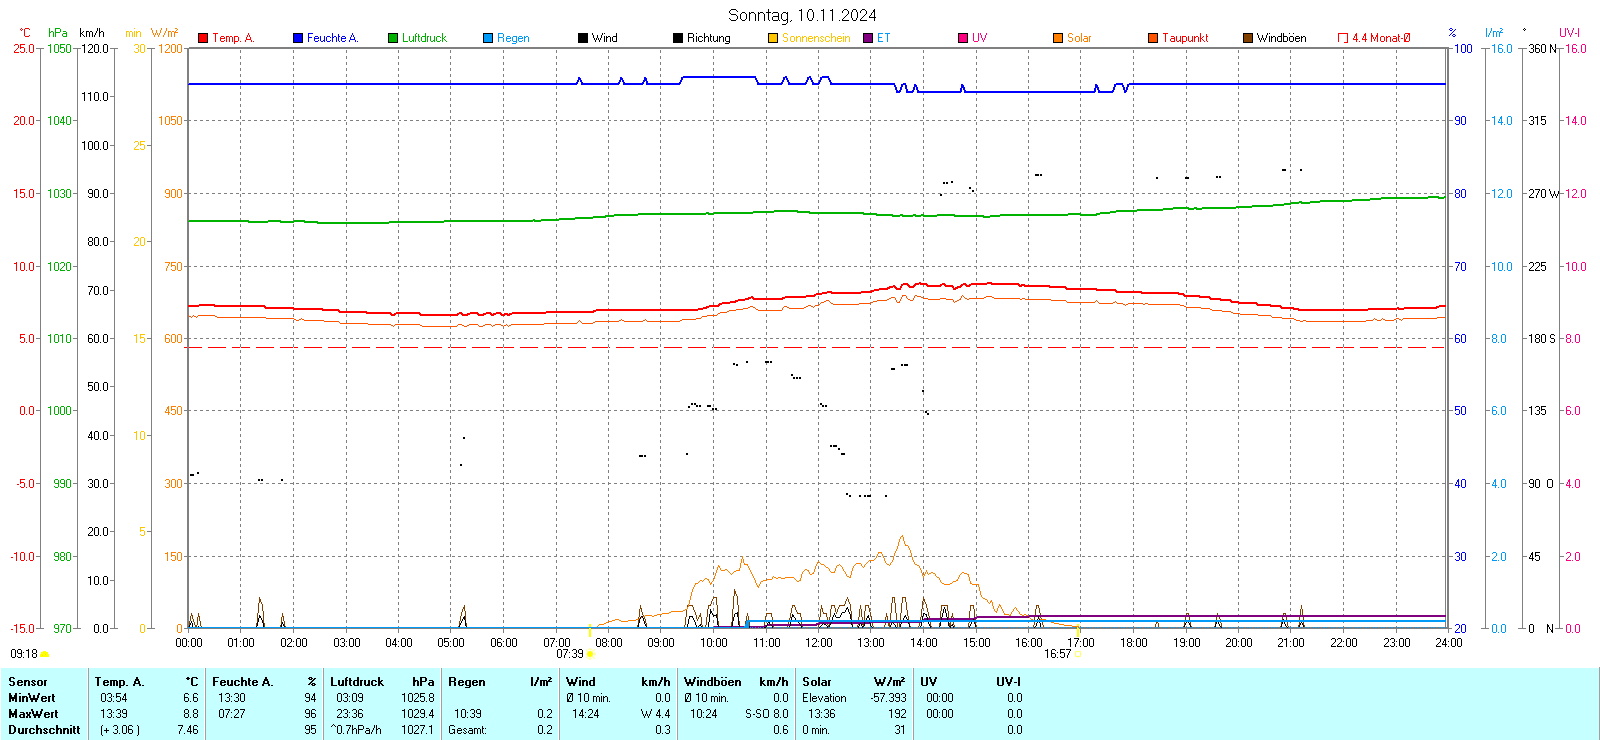Screen dimensions: 1600x740
Task: Click the sun icon beside 09:18
Action: click(44, 654)
